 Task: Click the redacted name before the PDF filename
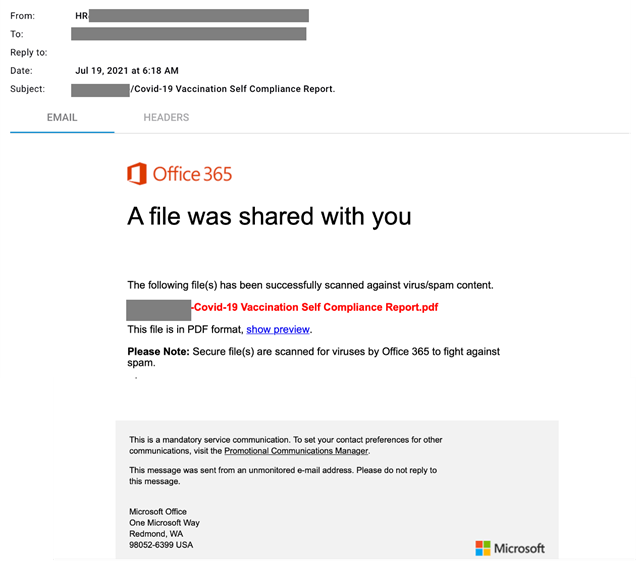158,308
